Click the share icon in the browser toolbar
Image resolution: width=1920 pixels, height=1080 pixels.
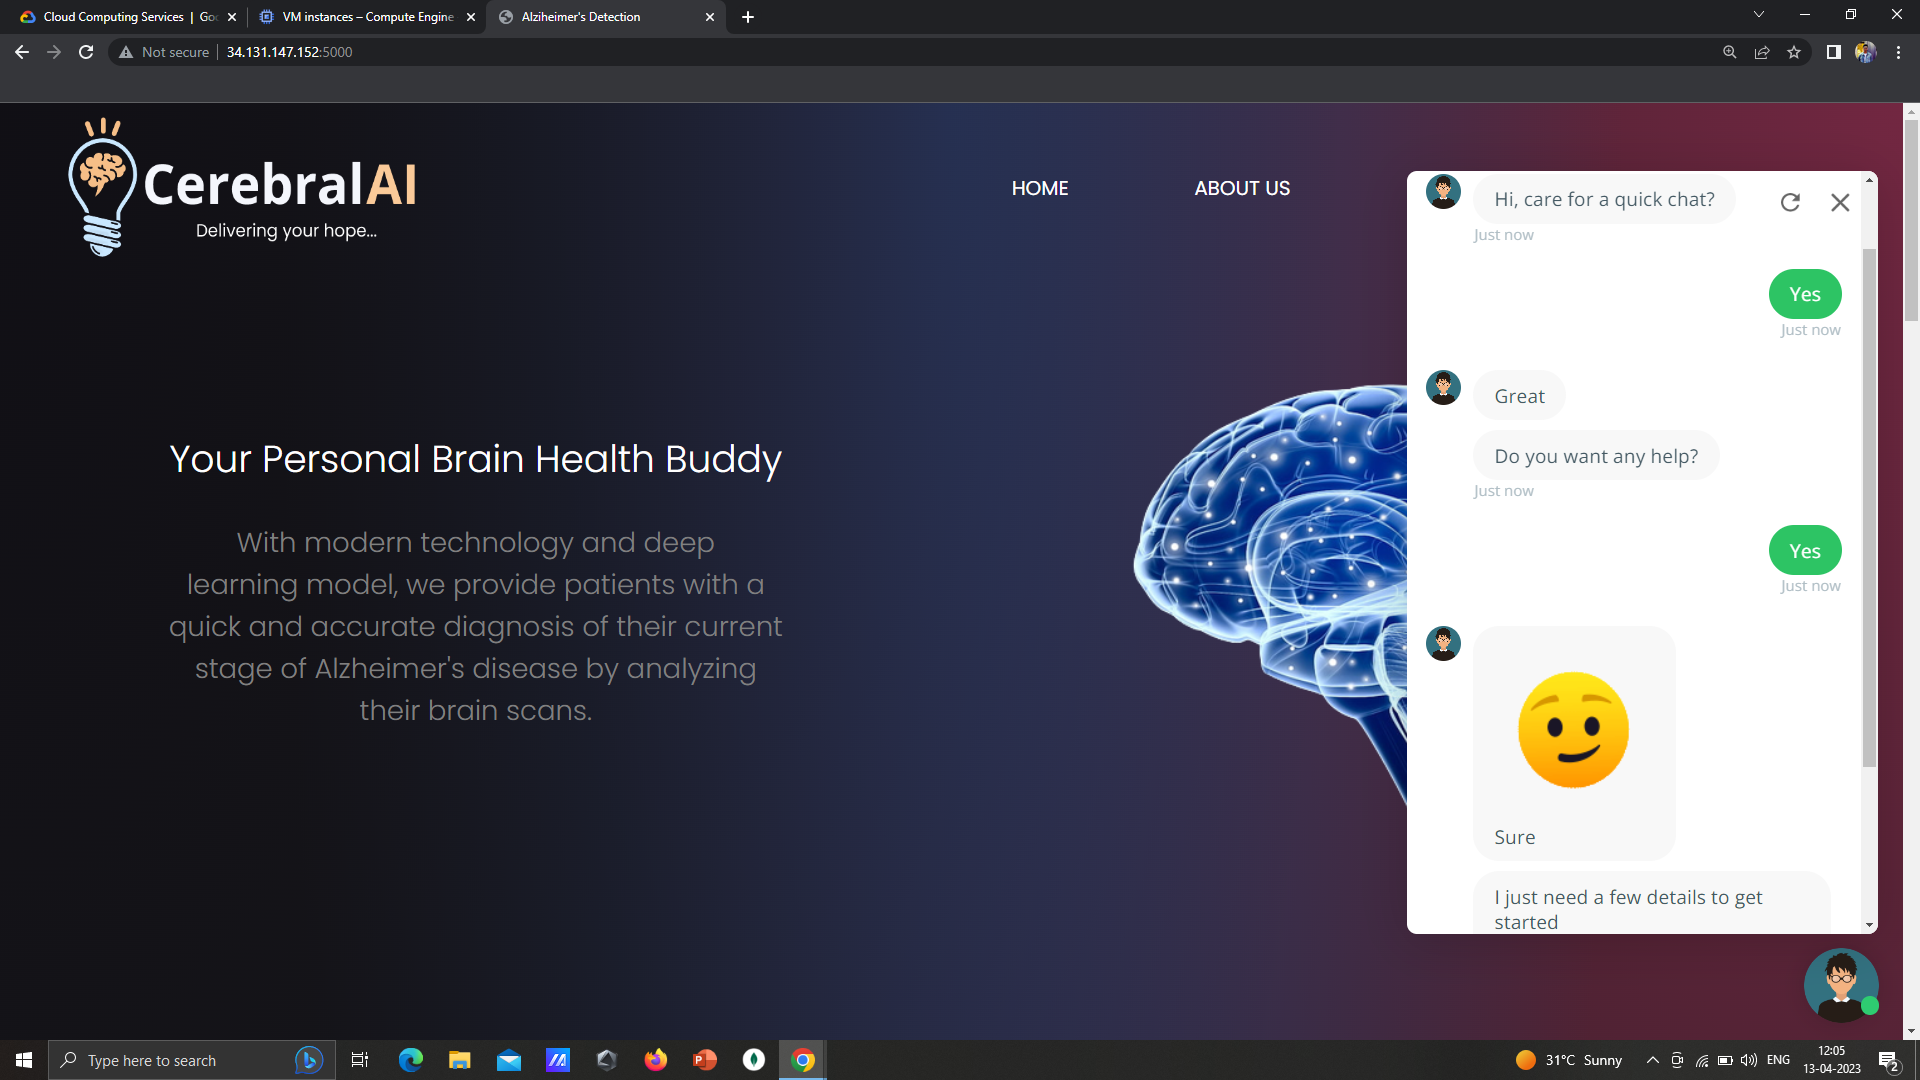point(1762,52)
